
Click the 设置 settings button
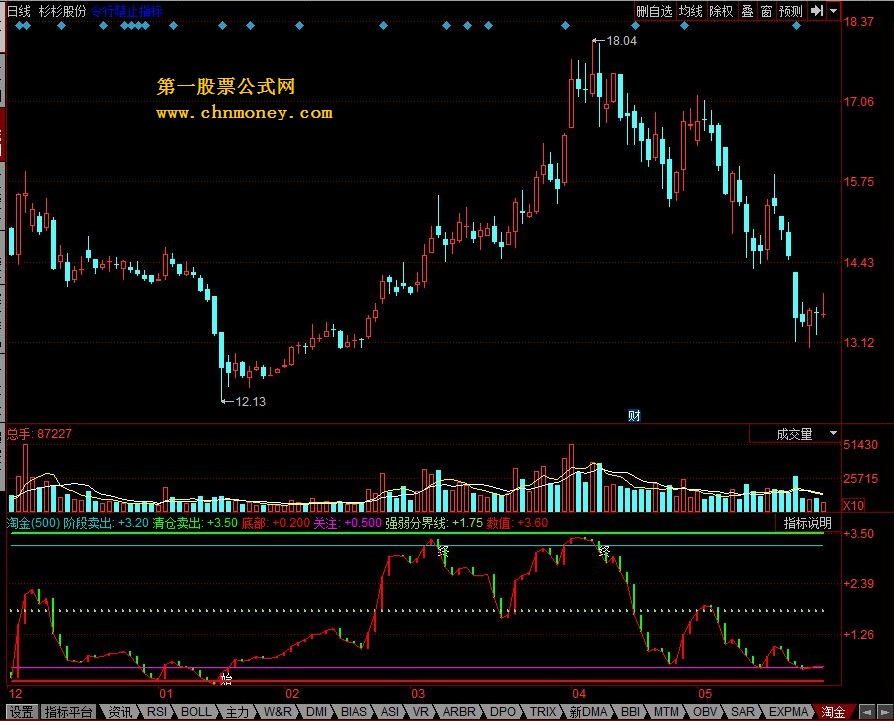(22, 712)
